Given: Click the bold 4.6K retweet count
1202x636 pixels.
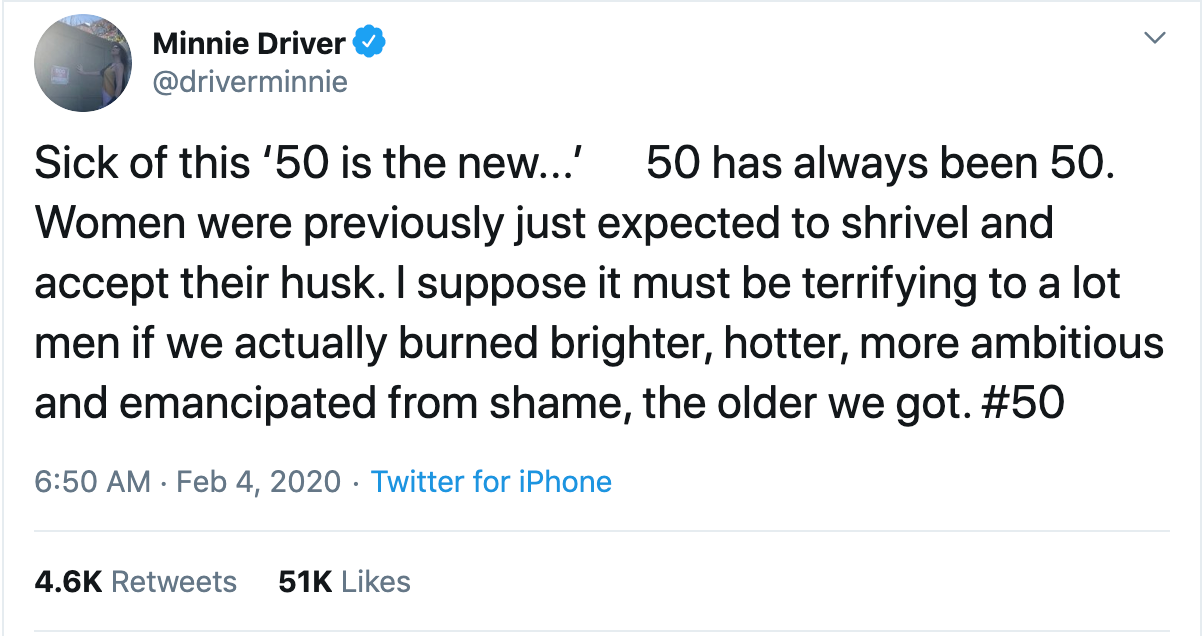Looking at the screenshot, I should click(x=69, y=582).
